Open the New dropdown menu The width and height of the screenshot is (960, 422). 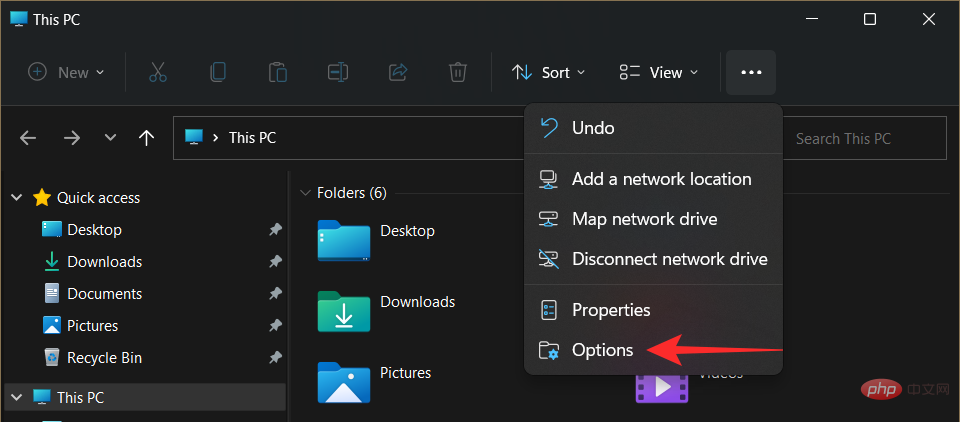(x=66, y=72)
